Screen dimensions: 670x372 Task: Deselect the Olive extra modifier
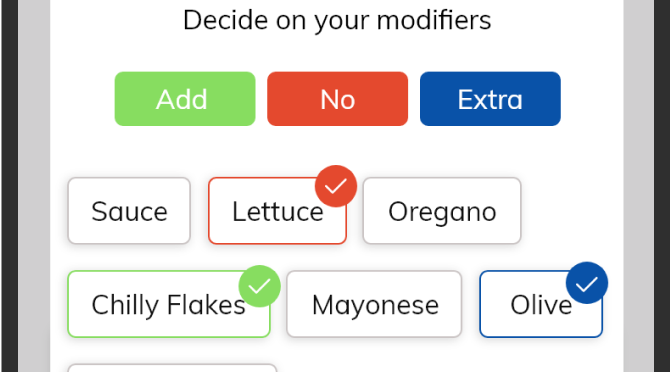coord(541,304)
